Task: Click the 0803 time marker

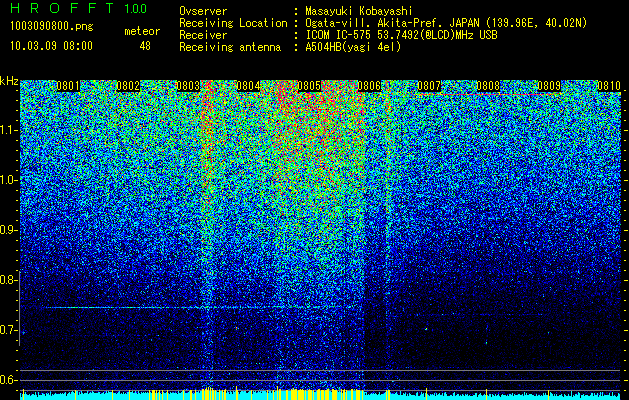Action: coord(188,86)
